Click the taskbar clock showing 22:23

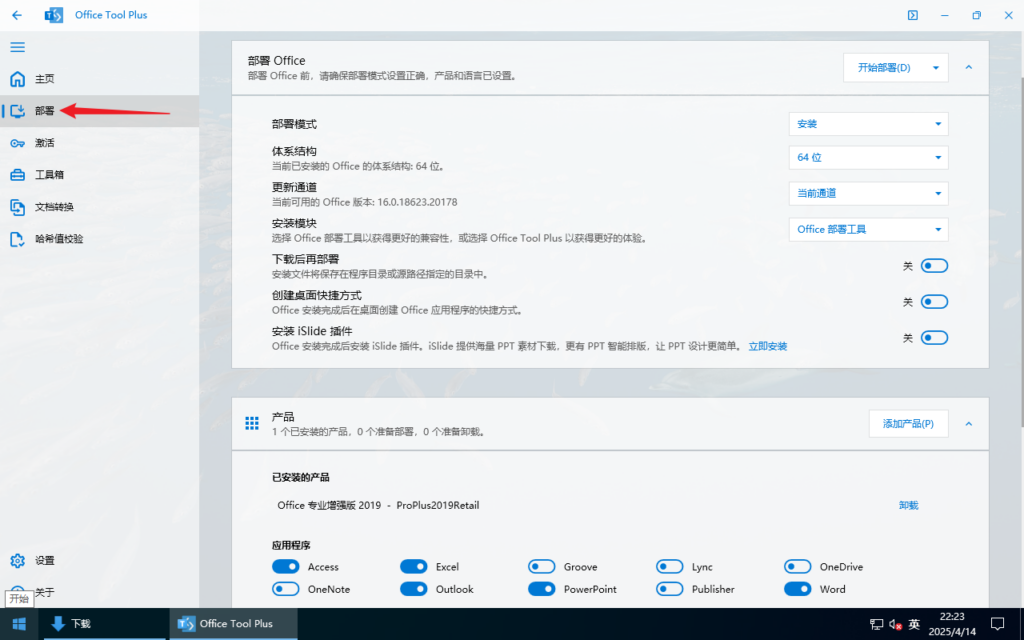[x=952, y=624]
